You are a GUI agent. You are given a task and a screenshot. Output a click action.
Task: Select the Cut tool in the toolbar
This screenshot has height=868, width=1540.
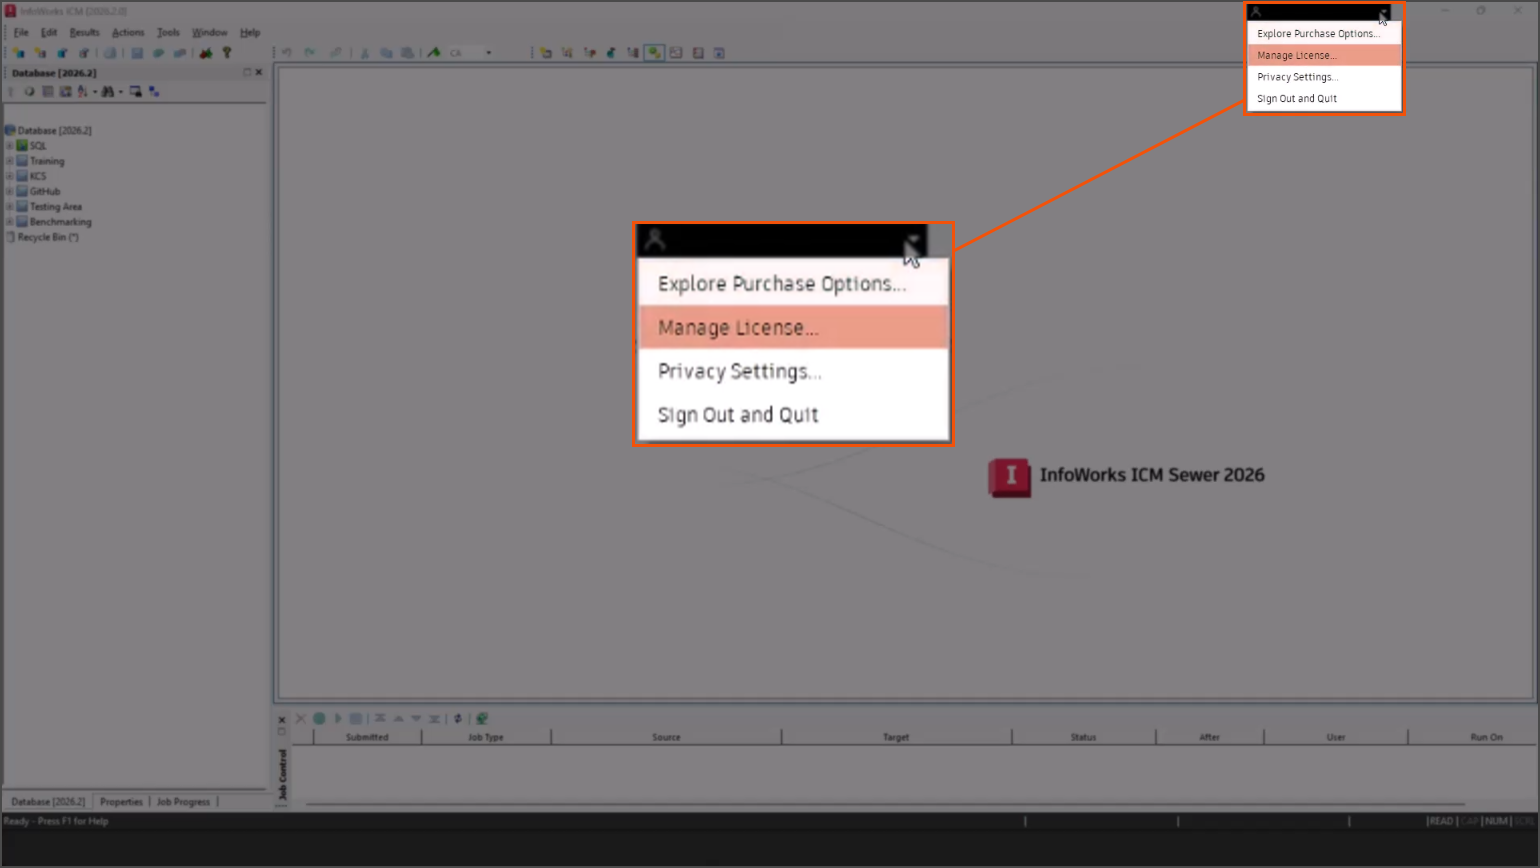[x=364, y=53]
